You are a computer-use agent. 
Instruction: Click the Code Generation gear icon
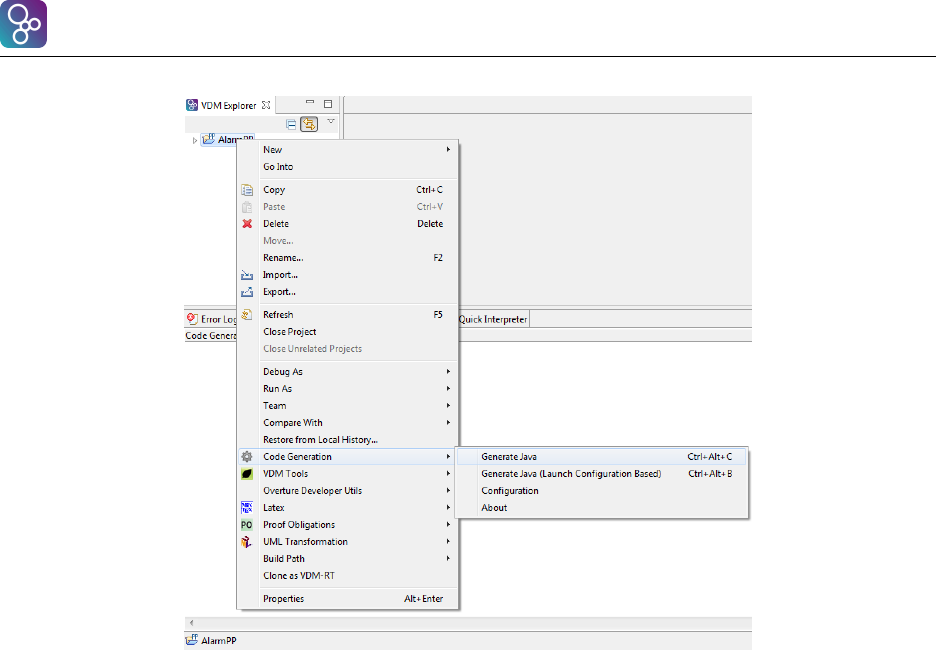pos(247,457)
